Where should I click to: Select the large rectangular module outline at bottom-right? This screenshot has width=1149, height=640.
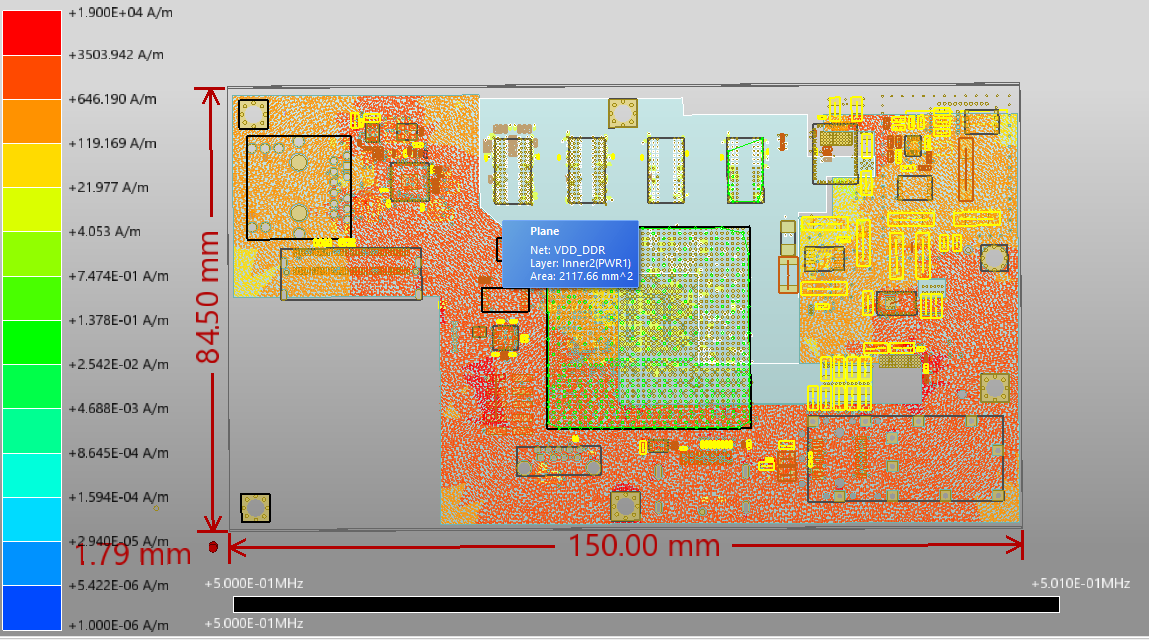[x=904, y=458]
